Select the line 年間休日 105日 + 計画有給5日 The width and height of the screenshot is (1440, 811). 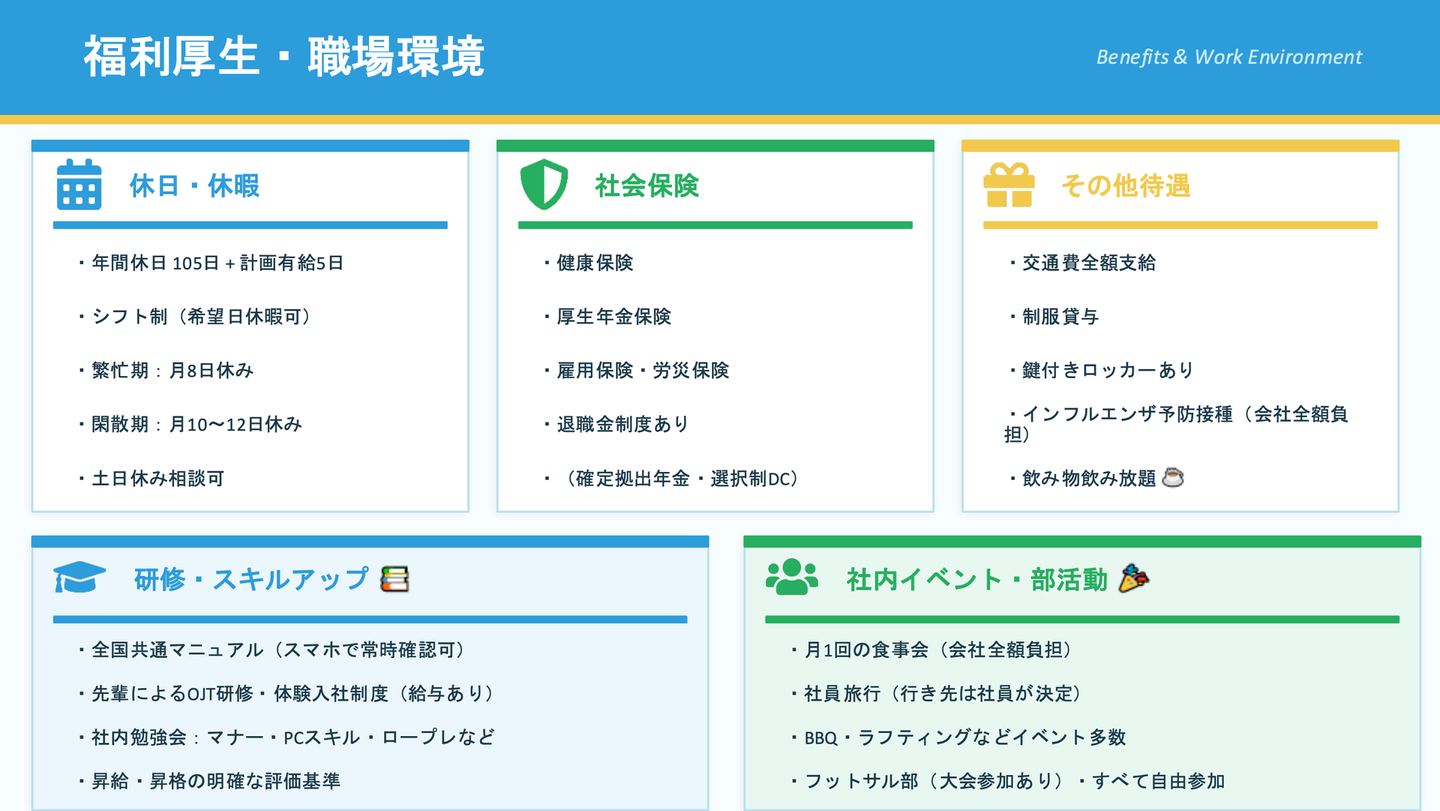[211, 263]
